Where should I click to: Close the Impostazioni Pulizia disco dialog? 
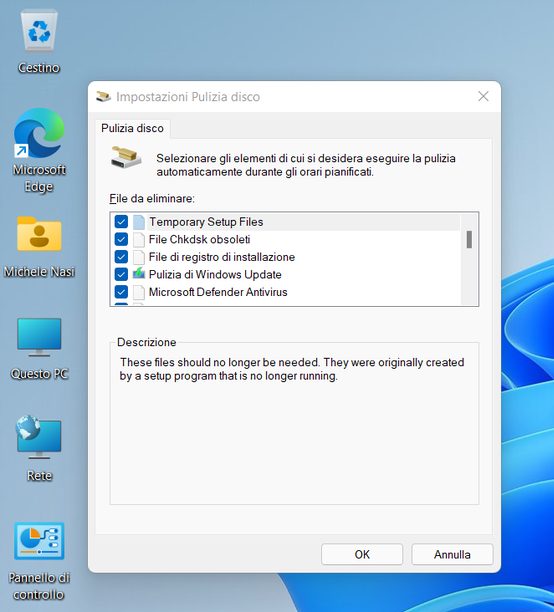(x=483, y=96)
